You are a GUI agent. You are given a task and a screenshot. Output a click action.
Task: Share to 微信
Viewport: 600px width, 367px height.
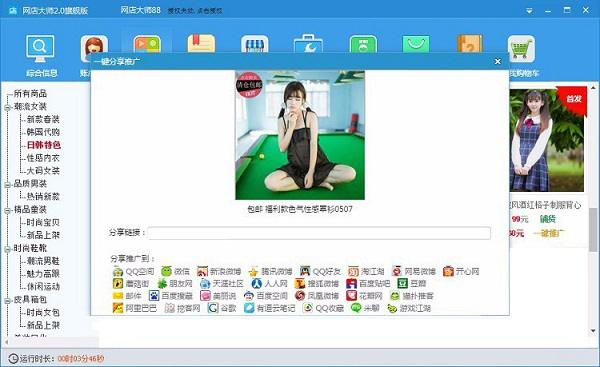coord(175,271)
